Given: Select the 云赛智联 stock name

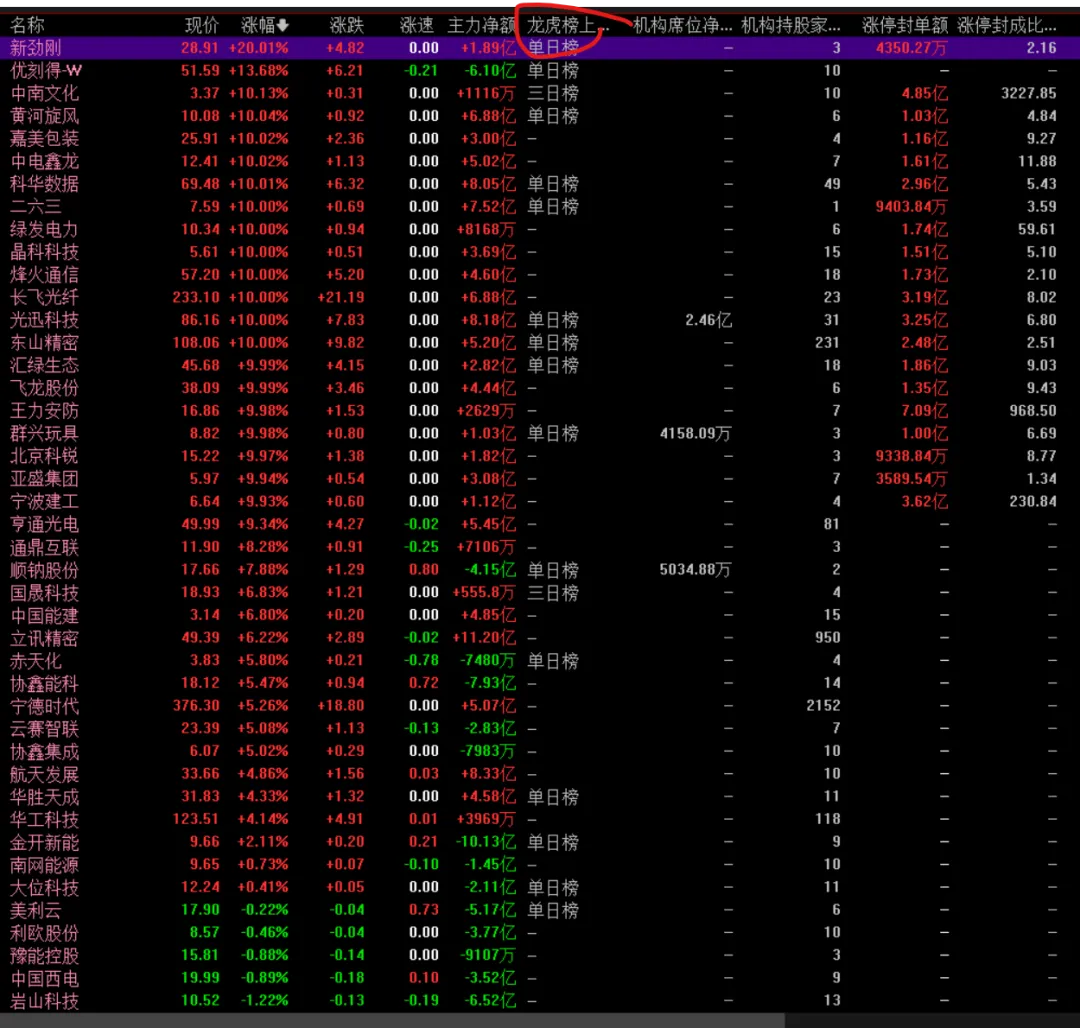Looking at the screenshot, I should 45,728.
